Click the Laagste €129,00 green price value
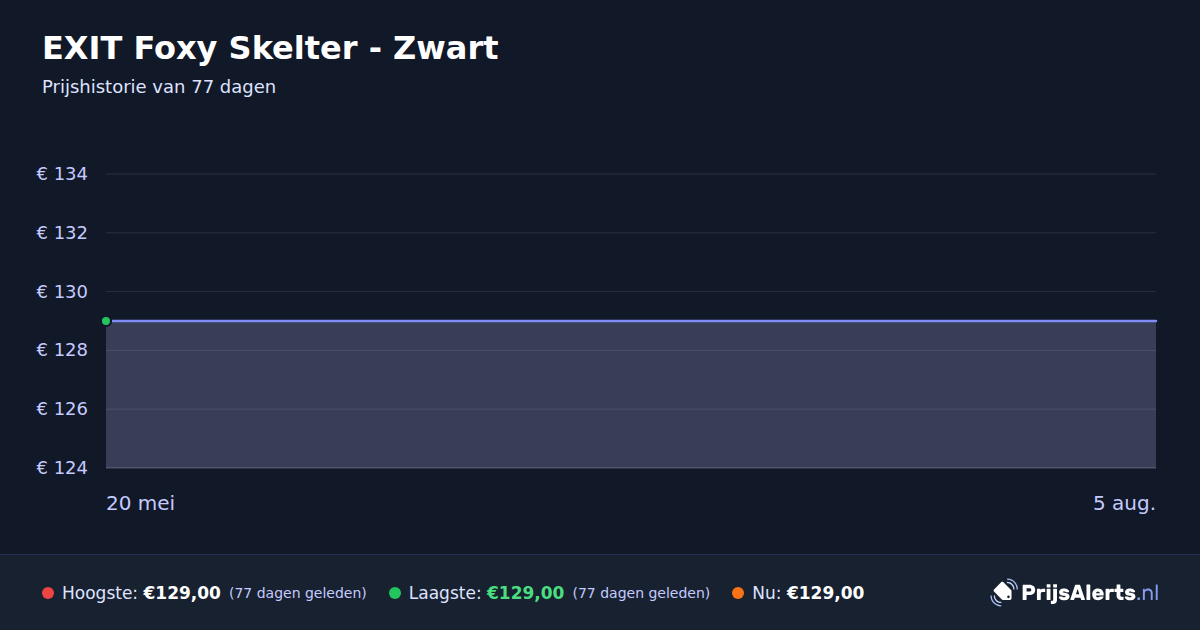1200x630 pixels. (x=525, y=593)
